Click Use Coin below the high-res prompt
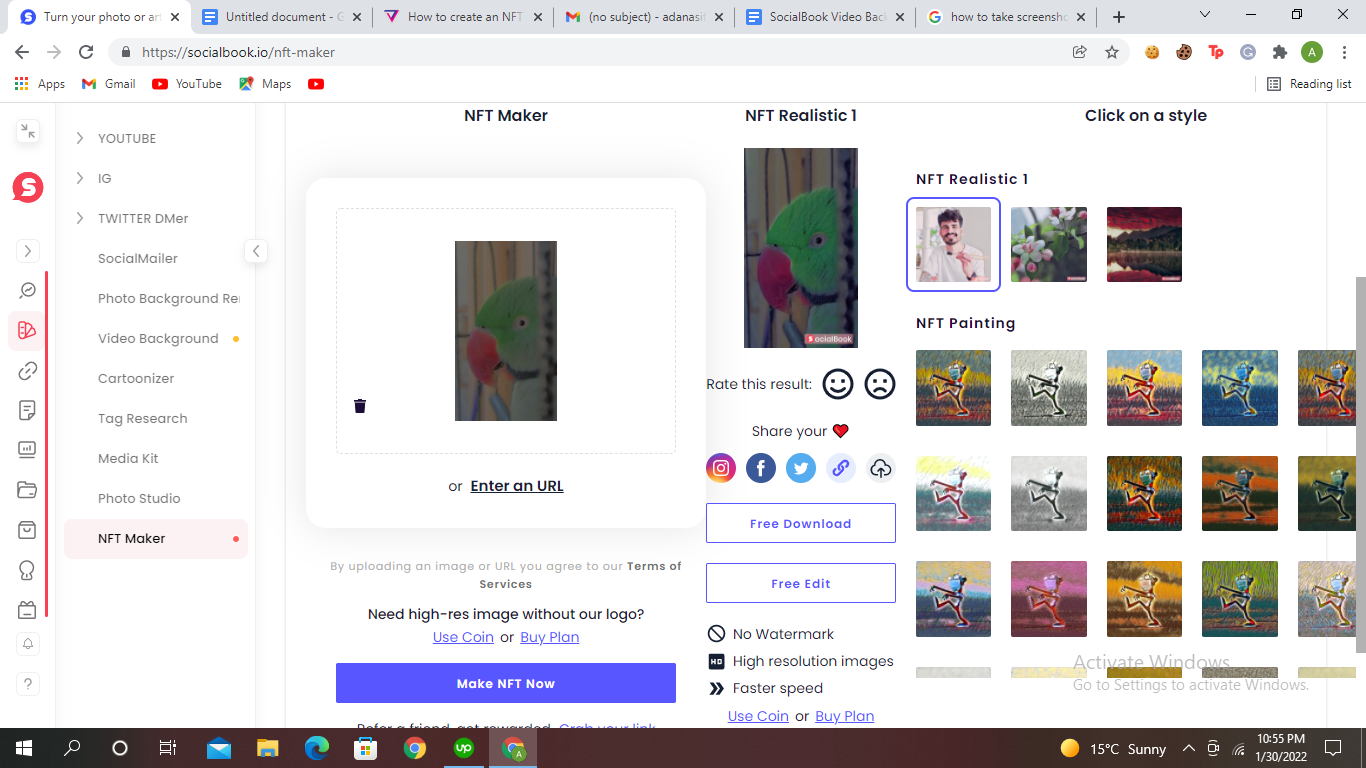 (463, 637)
